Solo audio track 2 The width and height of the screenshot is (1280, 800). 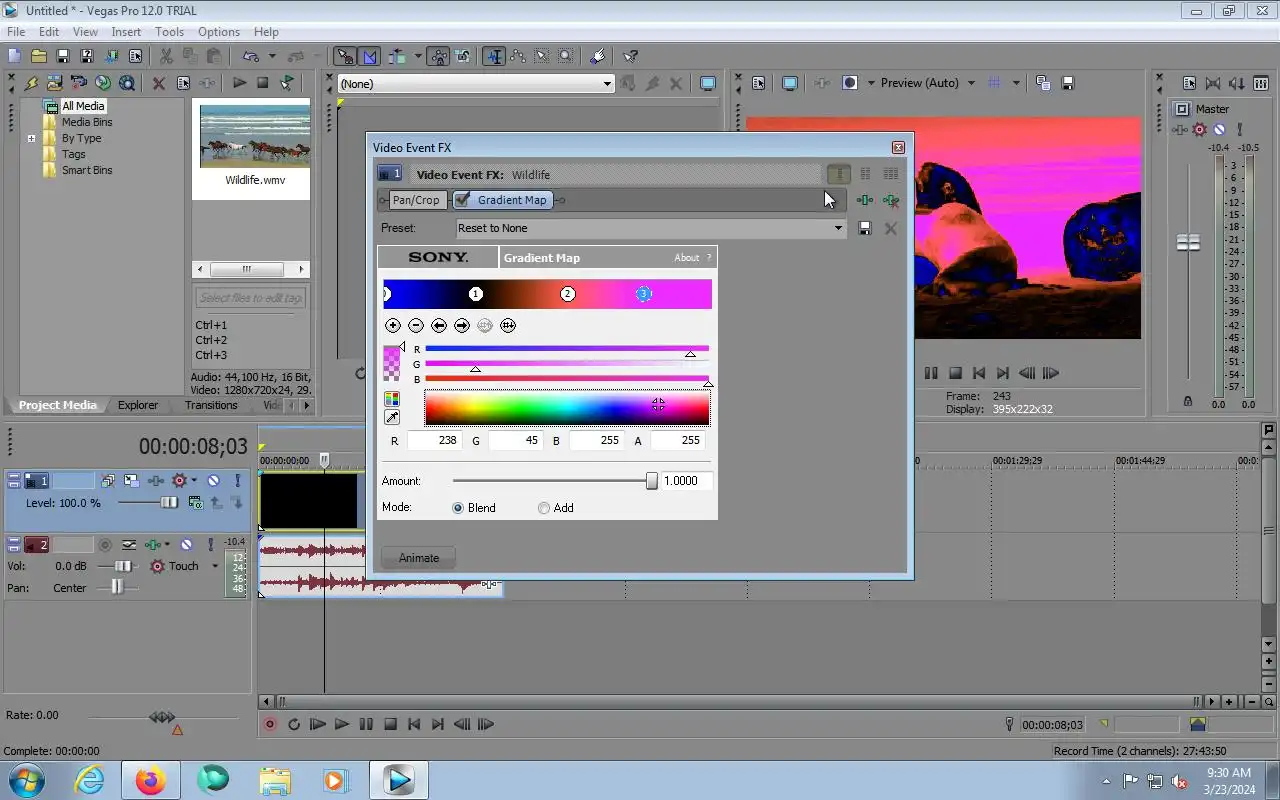(x=210, y=545)
